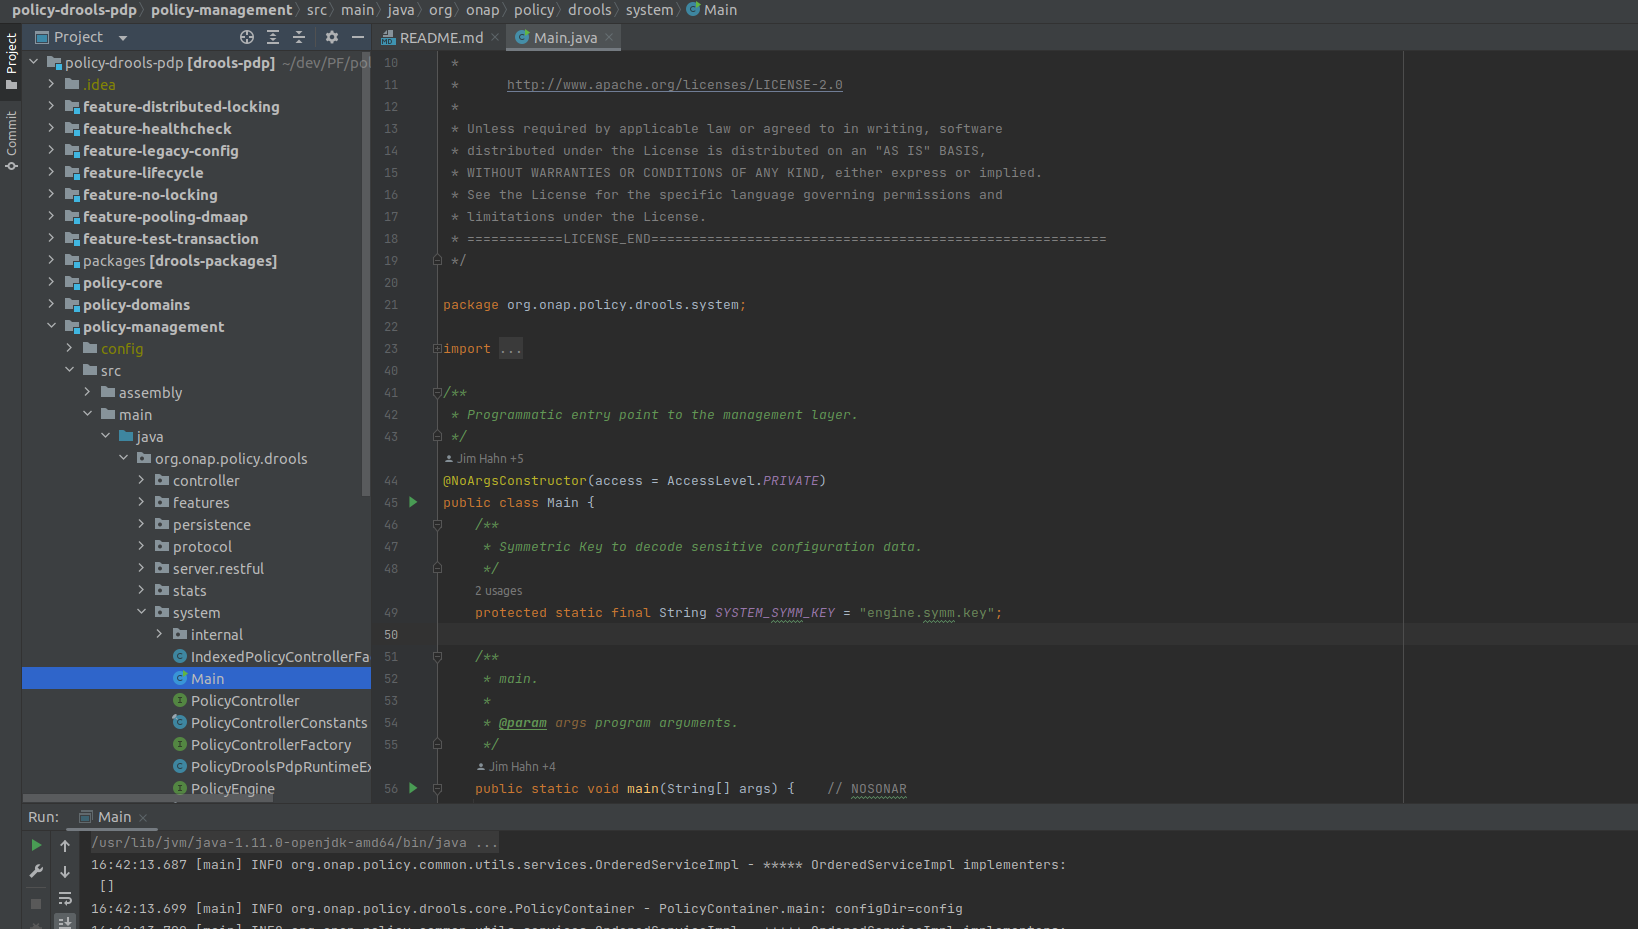This screenshot has width=1638, height=929.
Task: Click the folded java command line ellipsis
Action: point(486,843)
